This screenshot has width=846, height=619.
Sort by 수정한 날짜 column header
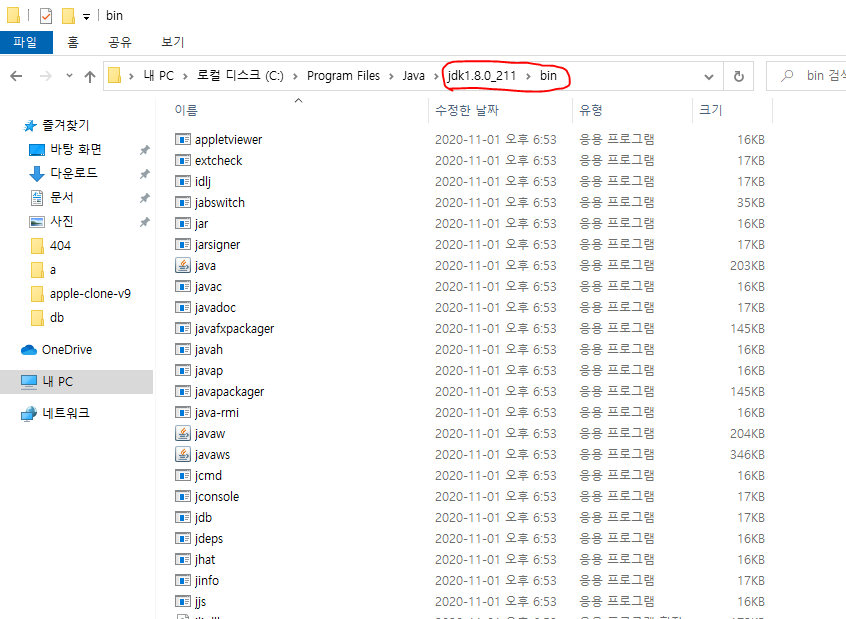[x=467, y=110]
